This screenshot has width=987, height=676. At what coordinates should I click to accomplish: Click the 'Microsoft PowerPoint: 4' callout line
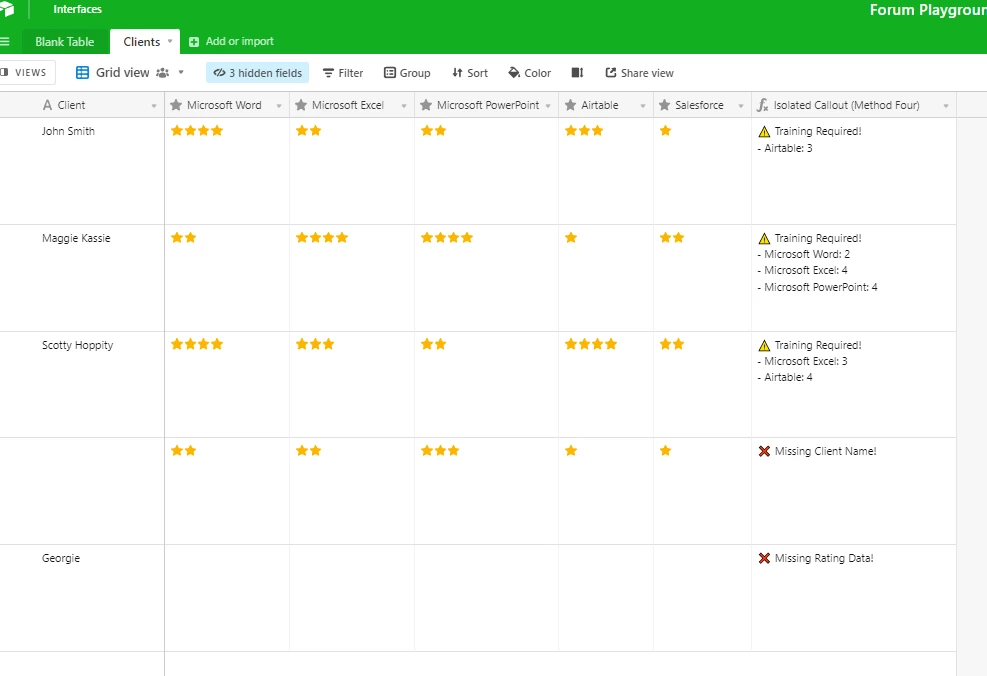[818, 287]
